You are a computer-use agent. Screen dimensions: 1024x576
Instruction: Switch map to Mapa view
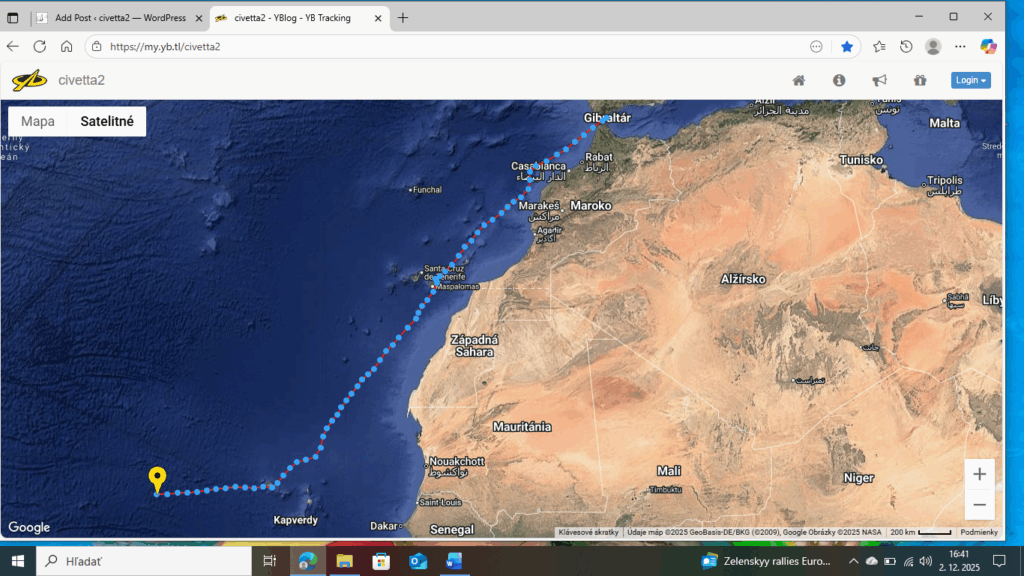38,121
